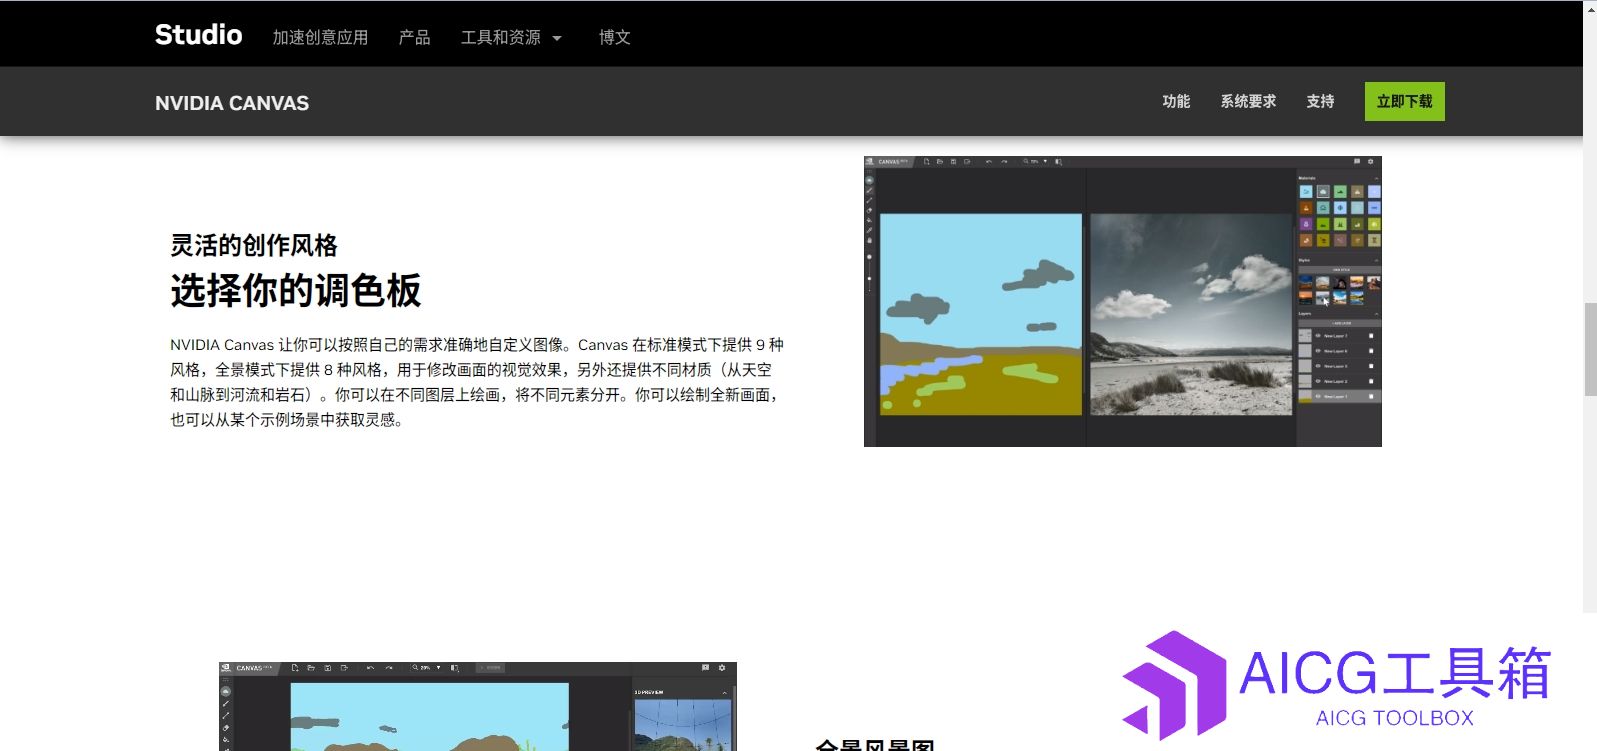Click the grayscale beach preview image
The width and height of the screenshot is (1597, 751).
(1190, 314)
